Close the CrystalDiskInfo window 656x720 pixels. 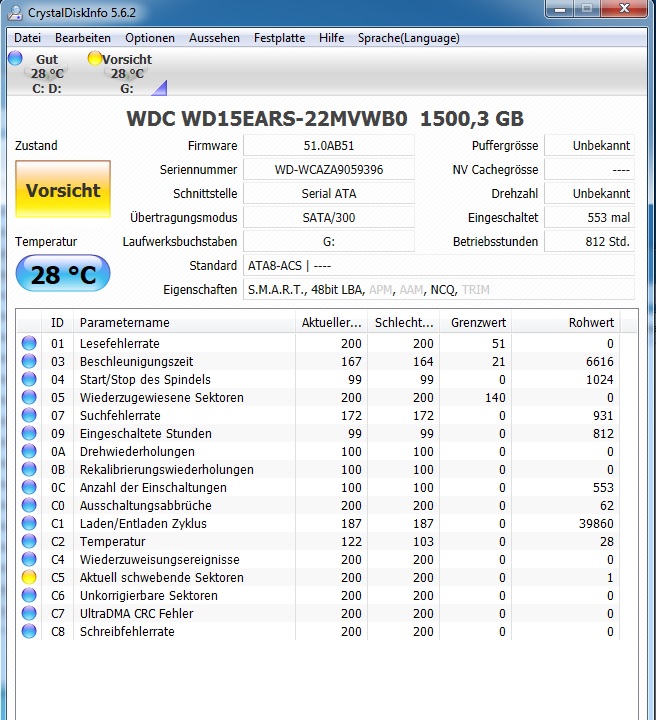624,9
